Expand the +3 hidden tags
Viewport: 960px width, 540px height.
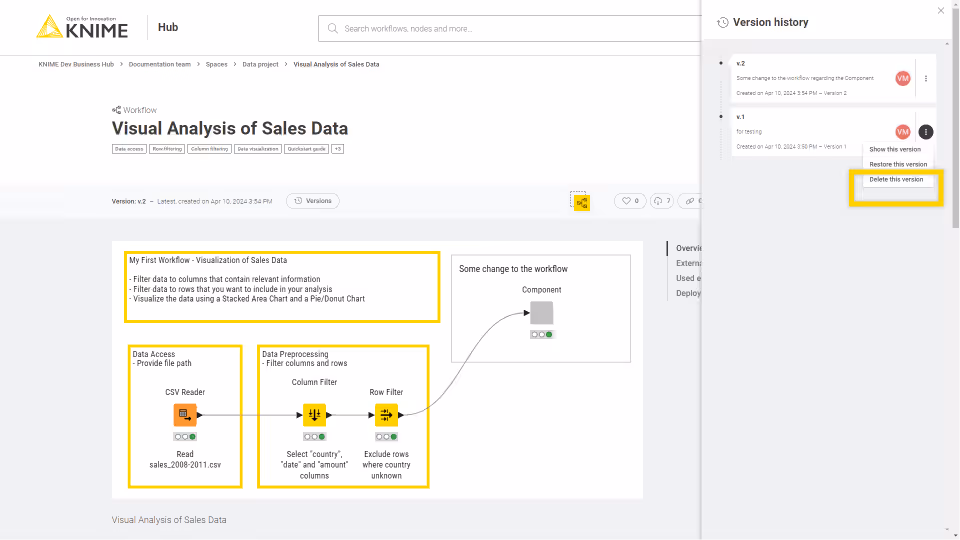tap(338, 149)
